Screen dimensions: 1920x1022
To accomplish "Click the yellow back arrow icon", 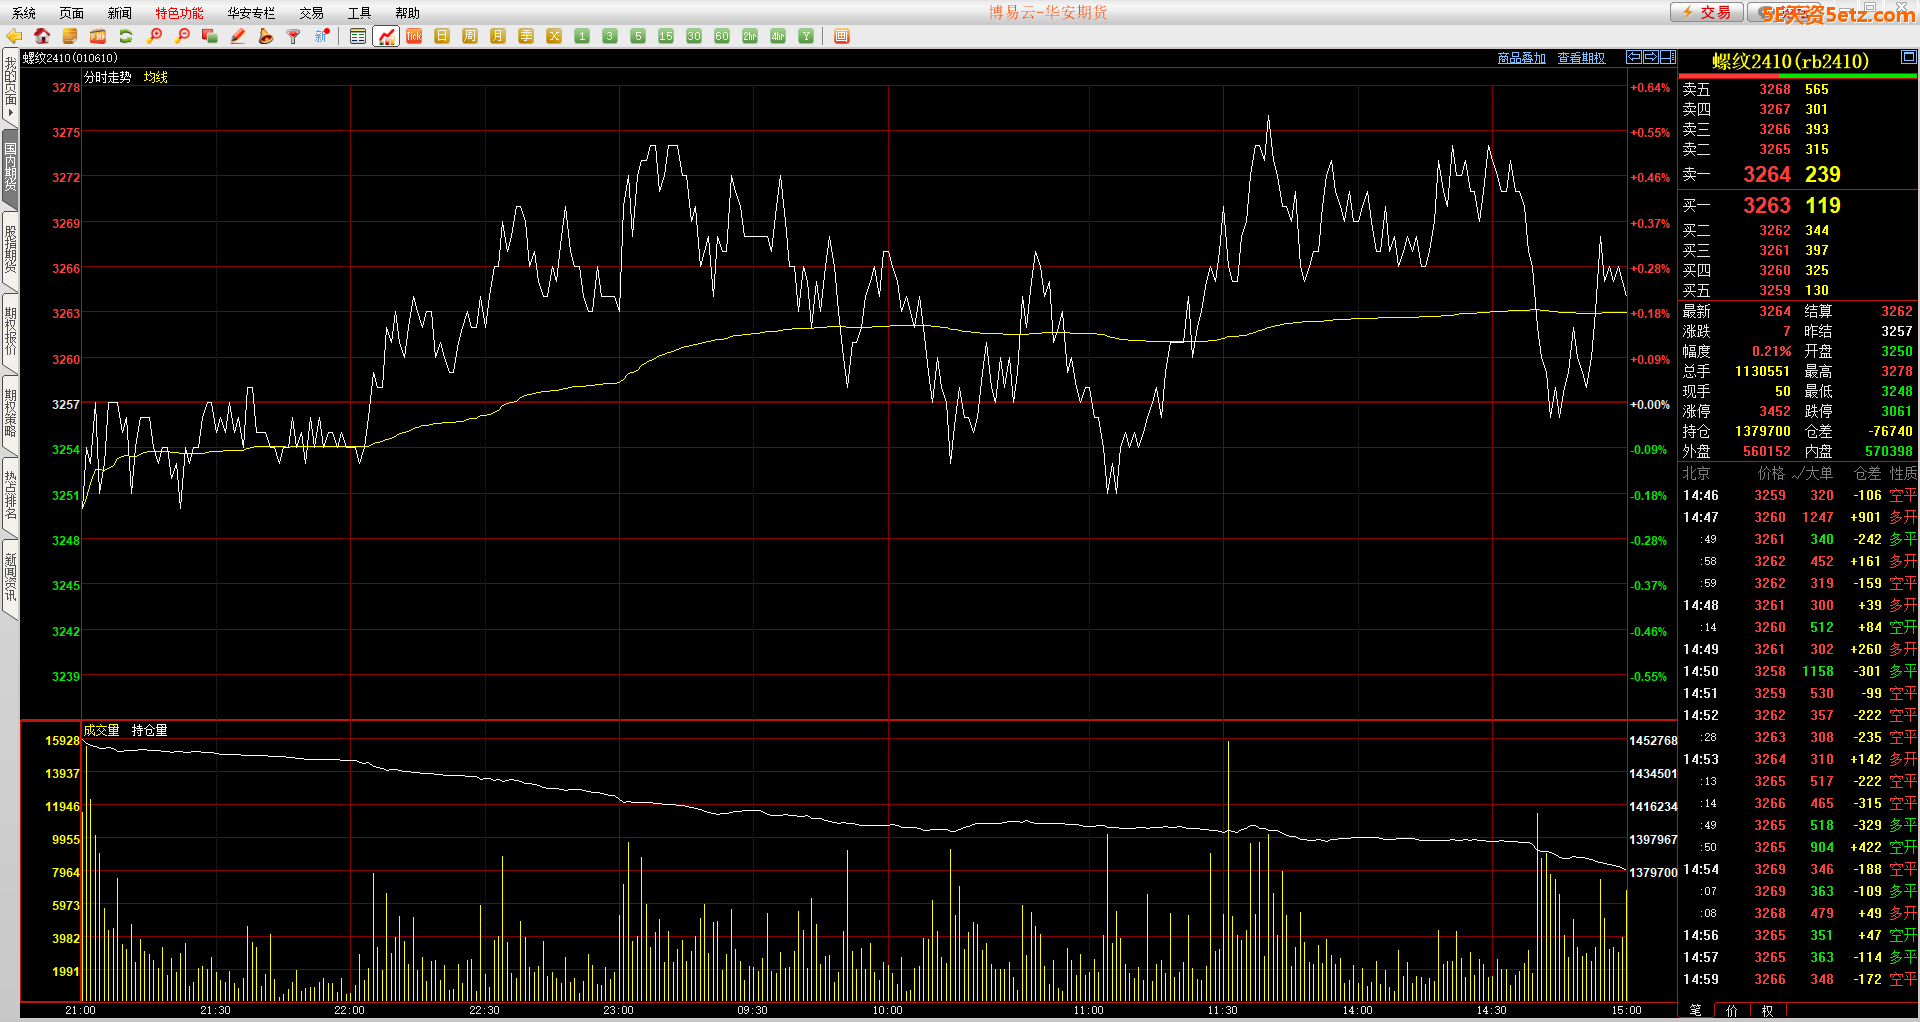I will (x=14, y=36).
